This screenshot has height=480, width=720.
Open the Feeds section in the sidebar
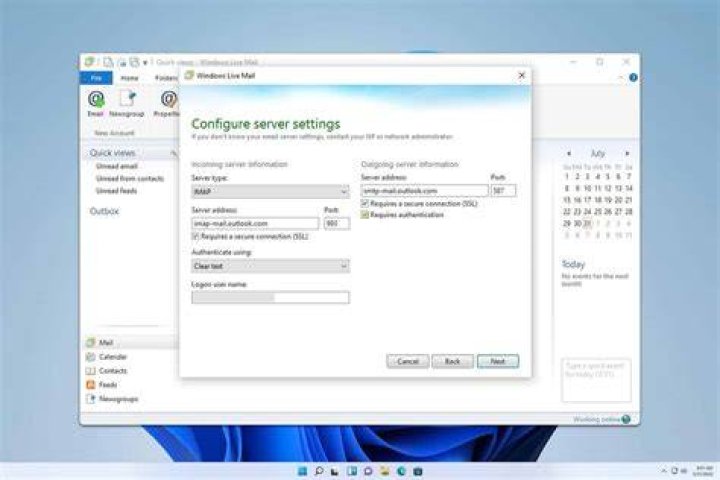(102, 385)
